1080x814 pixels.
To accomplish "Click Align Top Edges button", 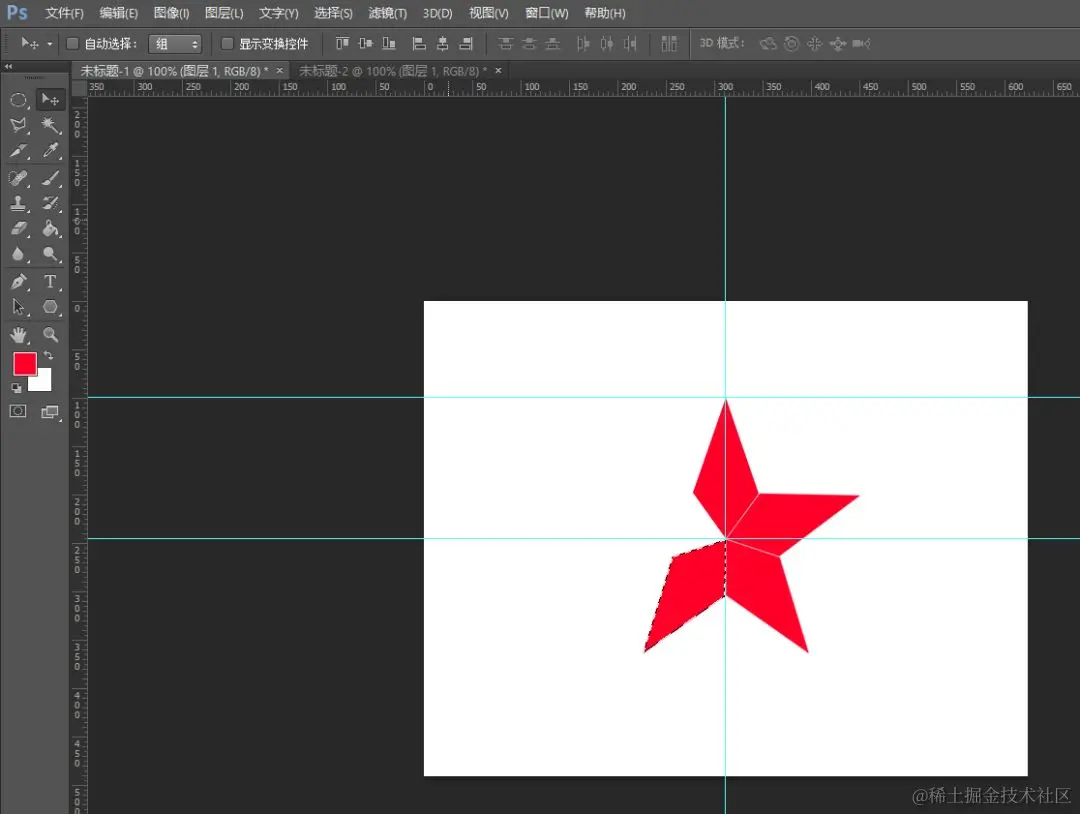I will 342,44.
